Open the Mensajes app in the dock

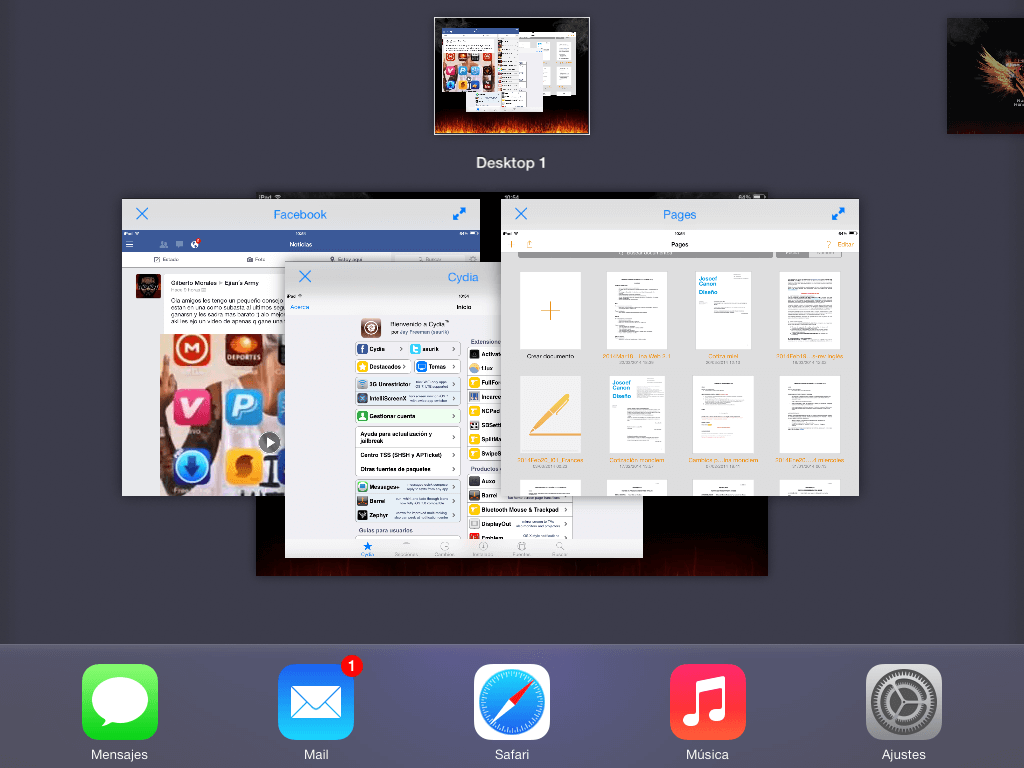click(119, 702)
